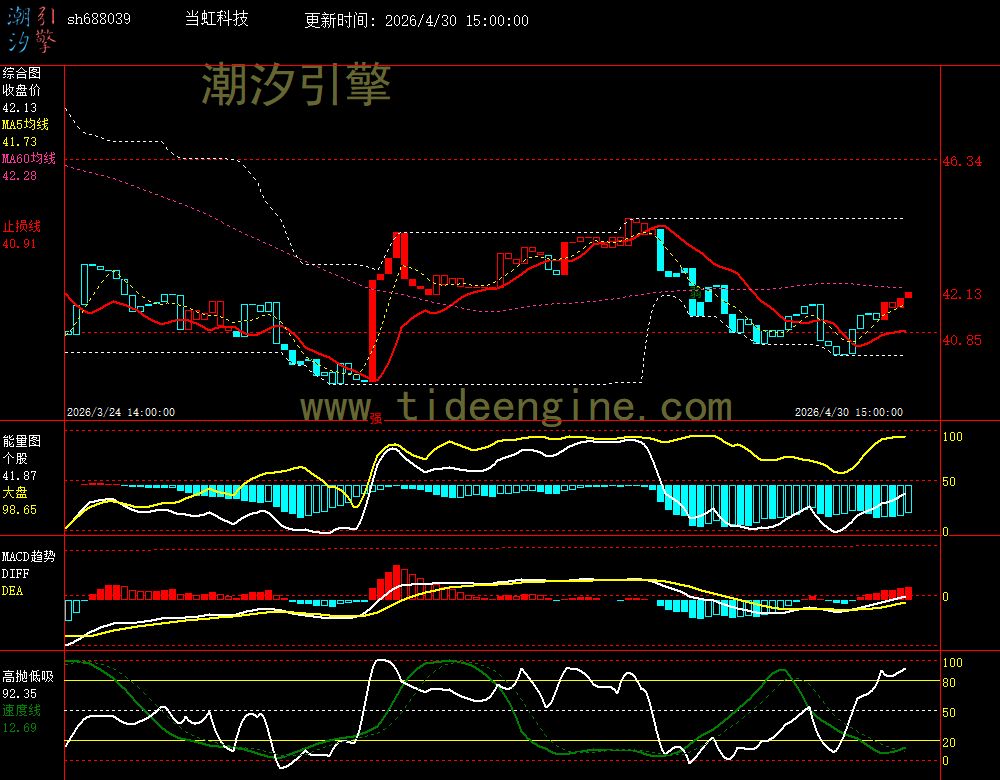Click the stock name 当虹科技

(x=216, y=18)
